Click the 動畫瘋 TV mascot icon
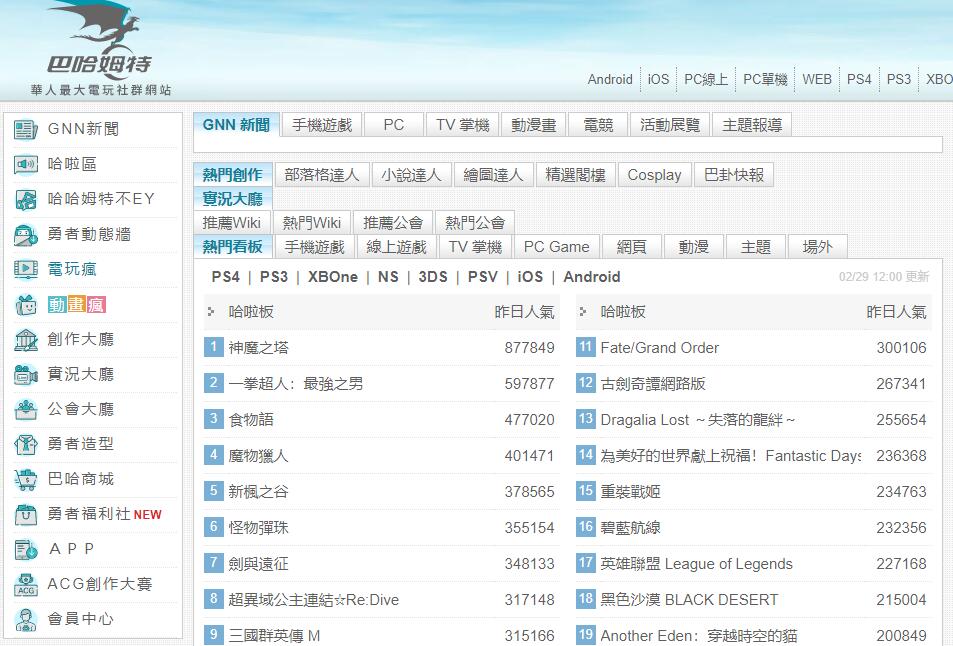The width and height of the screenshot is (953, 646). (26, 304)
